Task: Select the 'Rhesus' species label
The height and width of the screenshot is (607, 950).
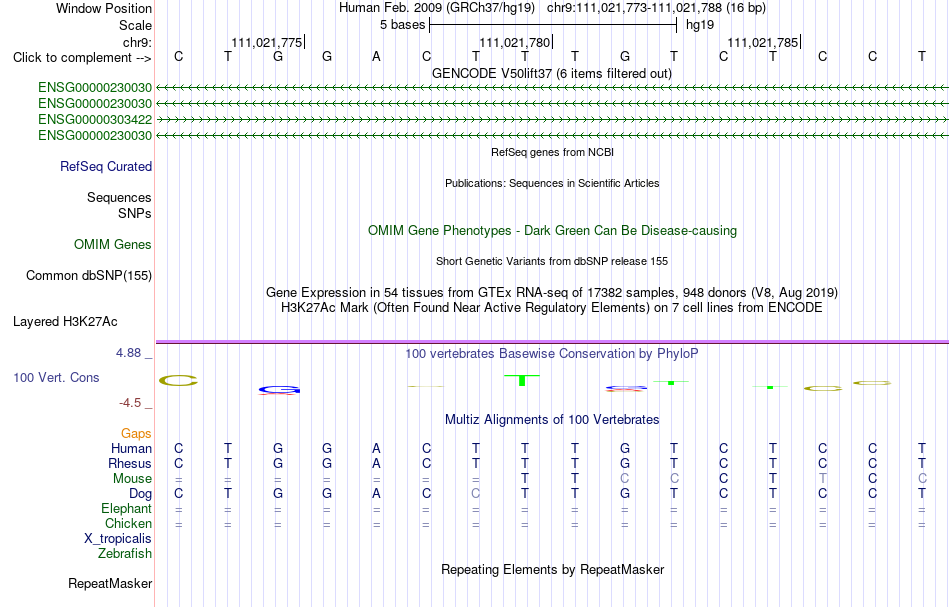Action: [130, 463]
